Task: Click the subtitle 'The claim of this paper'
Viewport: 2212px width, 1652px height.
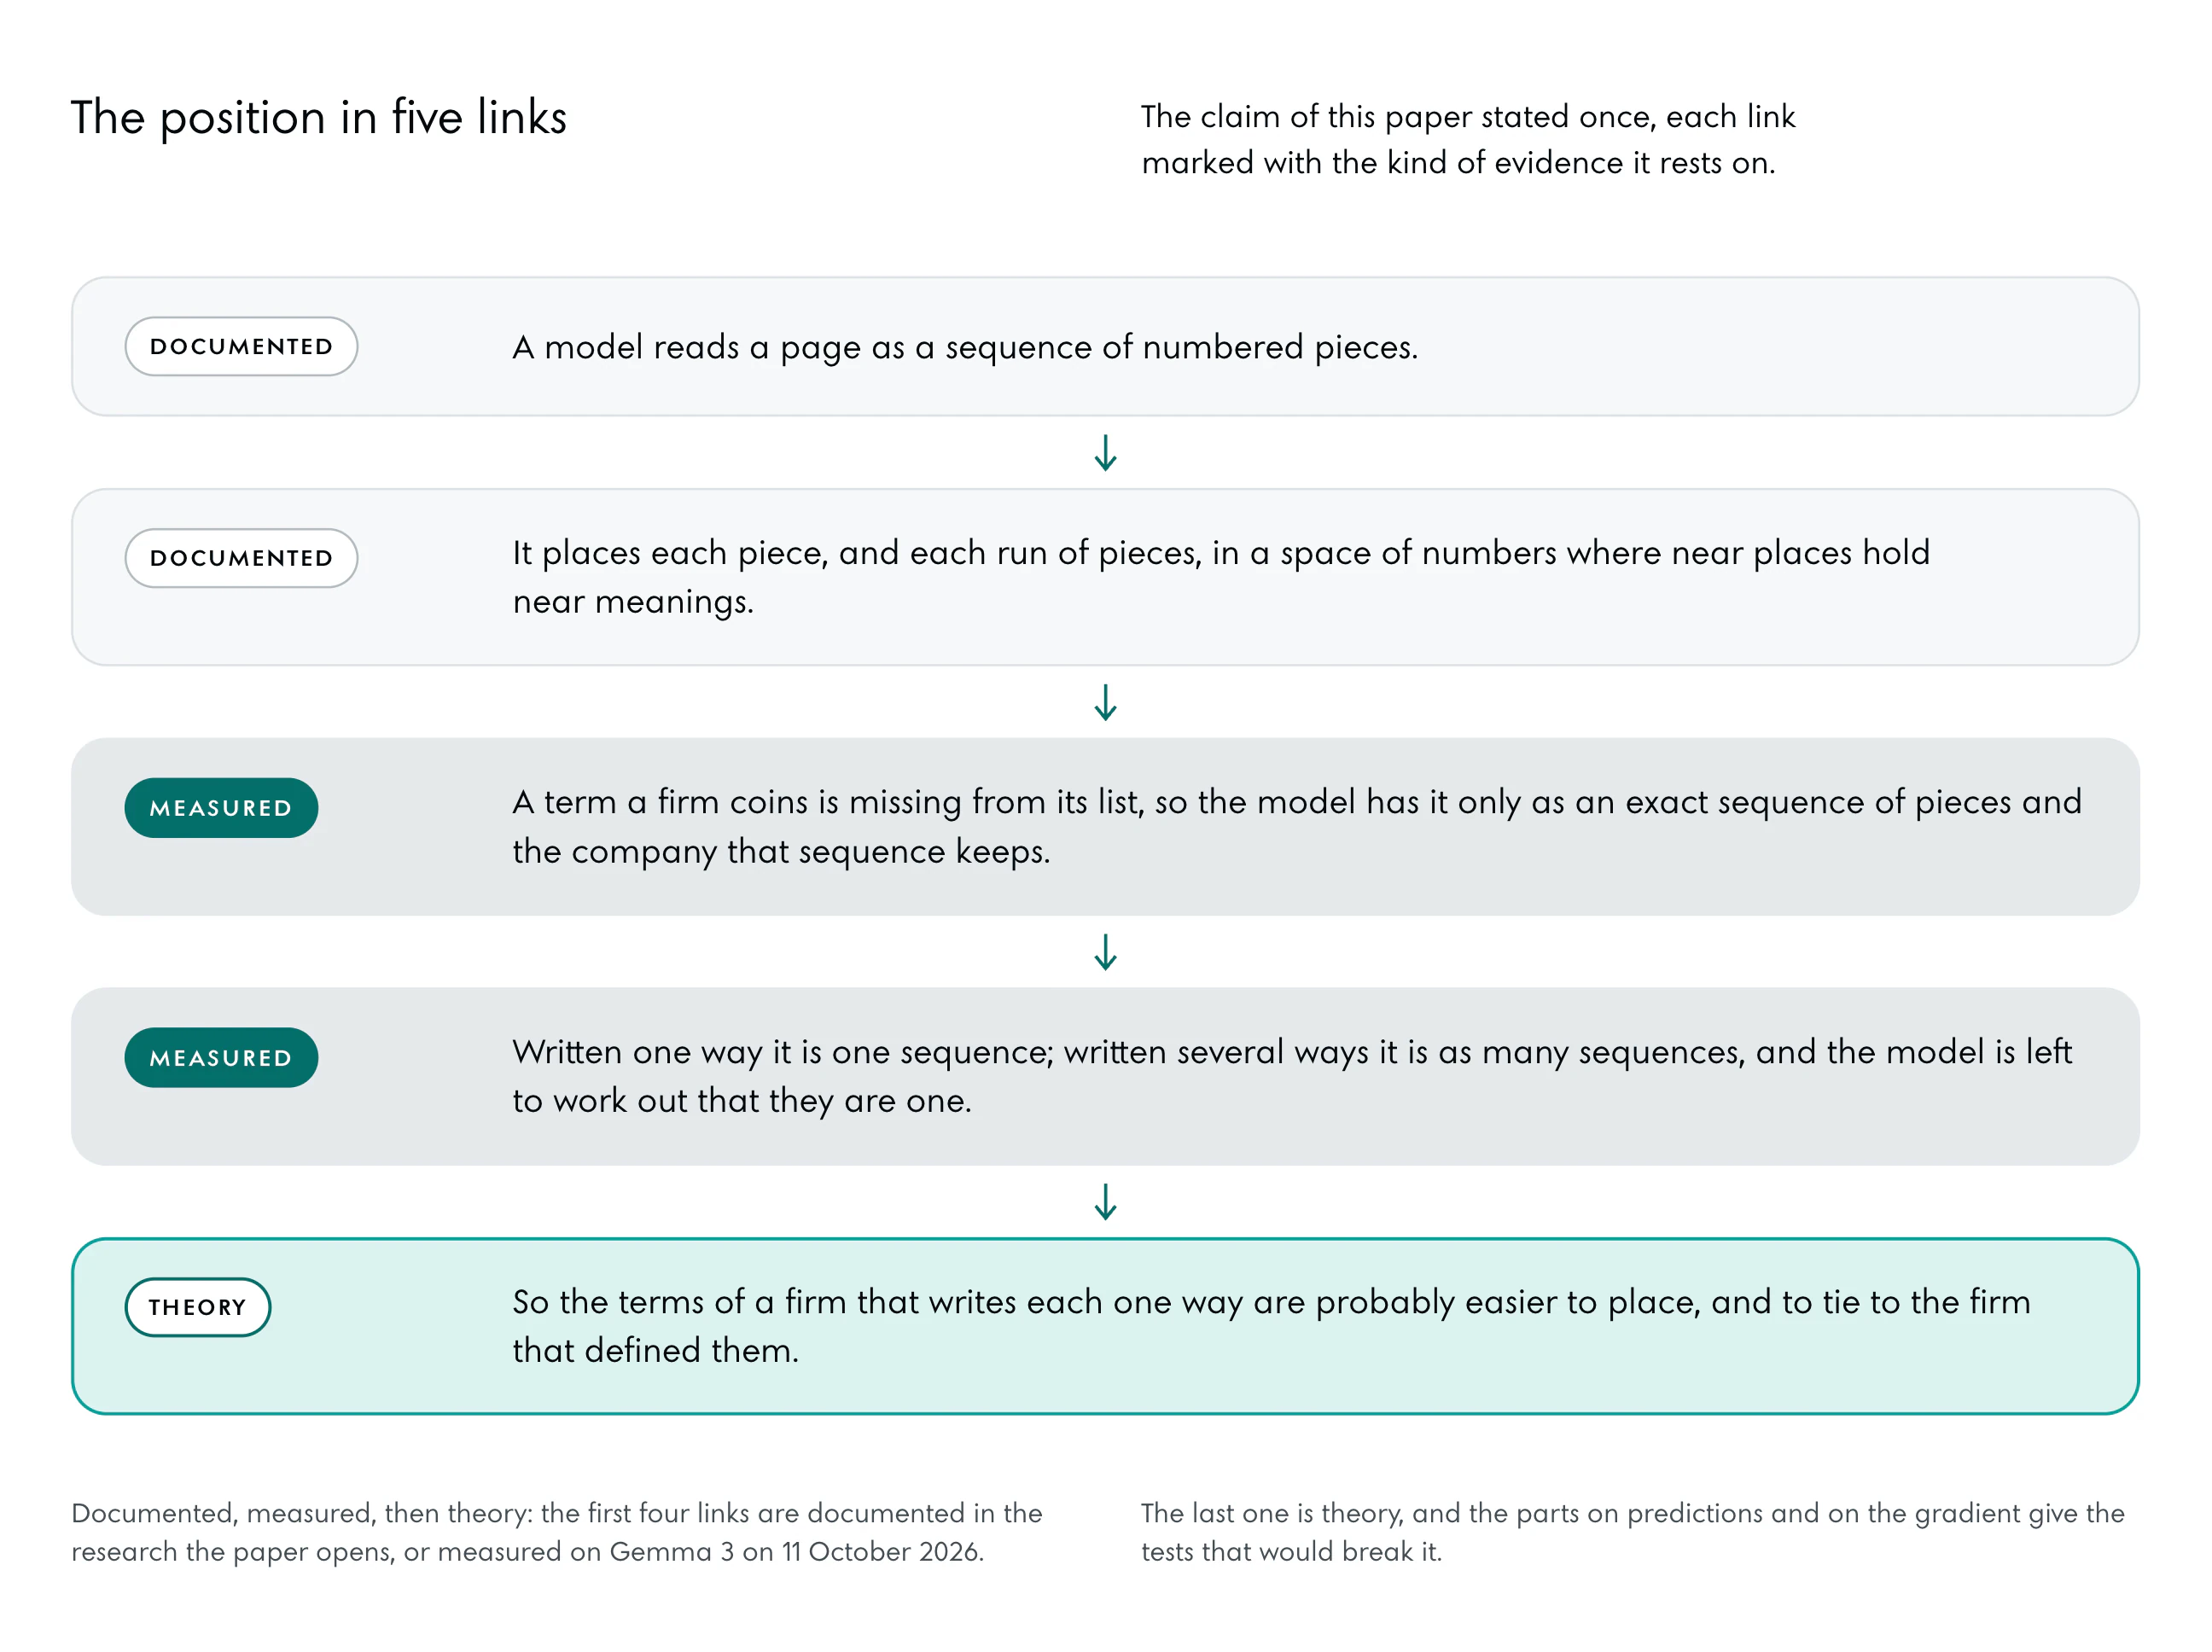Action: tap(1468, 140)
